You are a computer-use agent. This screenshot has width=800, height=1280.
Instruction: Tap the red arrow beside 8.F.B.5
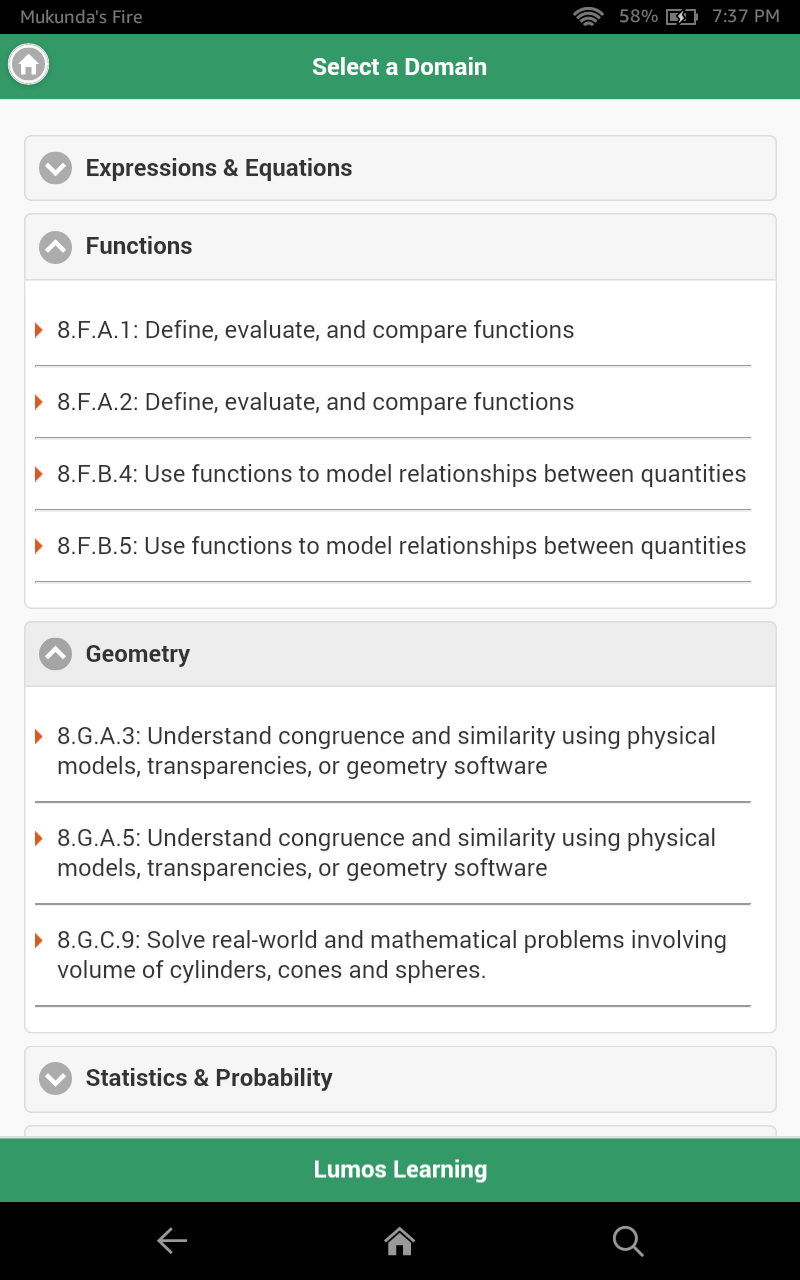(x=39, y=546)
